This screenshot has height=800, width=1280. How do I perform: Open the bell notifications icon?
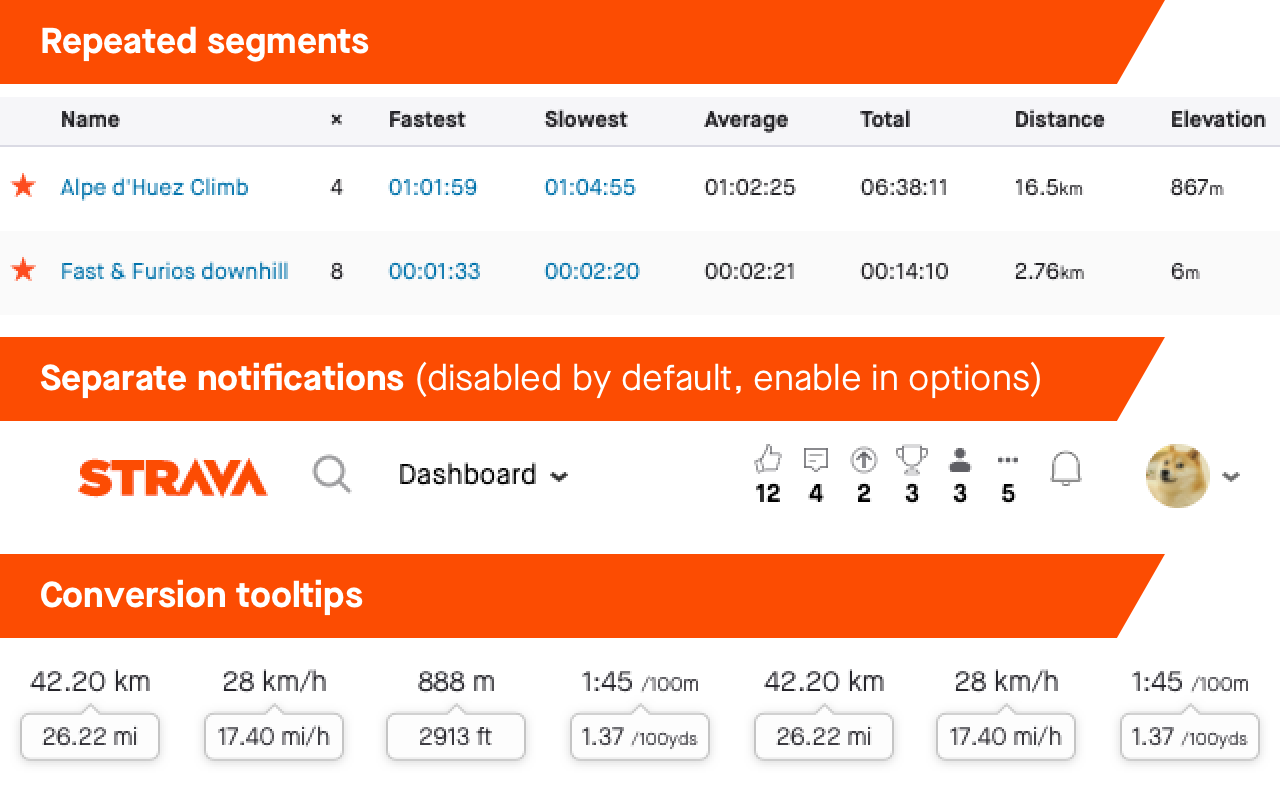tap(1066, 468)
